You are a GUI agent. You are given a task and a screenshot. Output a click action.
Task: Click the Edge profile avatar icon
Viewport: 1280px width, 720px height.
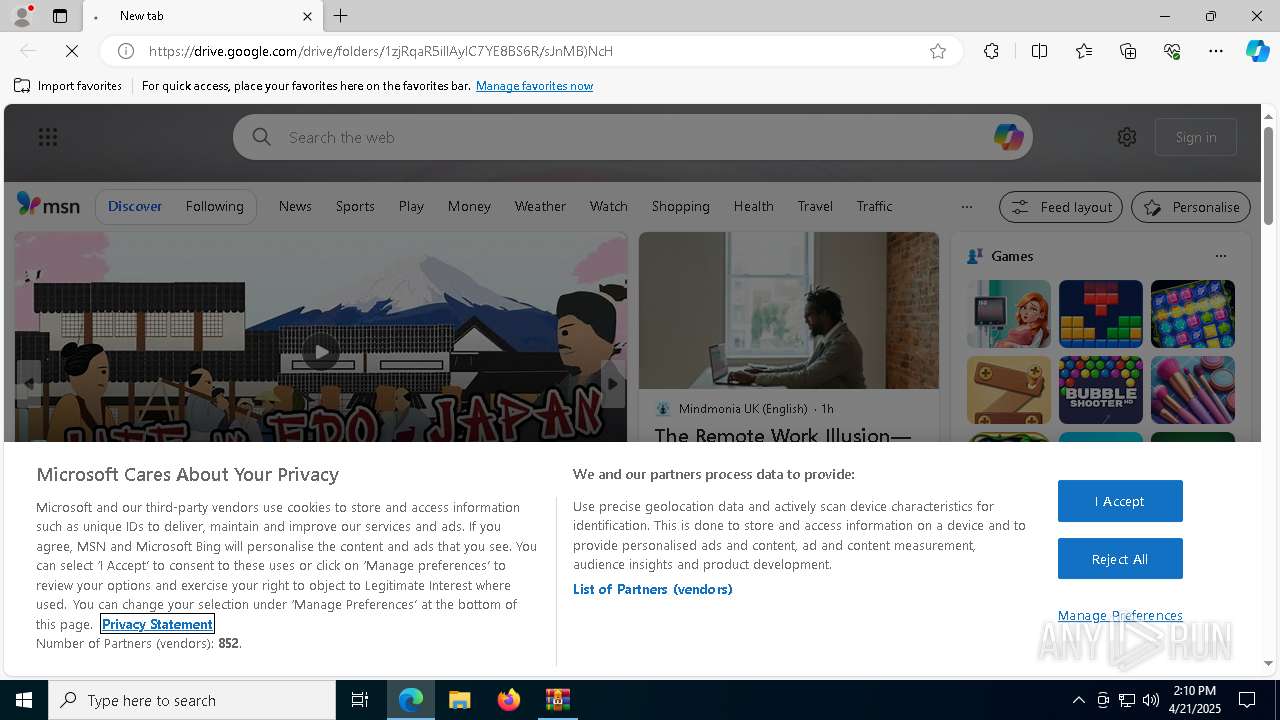tap(21, 15)
